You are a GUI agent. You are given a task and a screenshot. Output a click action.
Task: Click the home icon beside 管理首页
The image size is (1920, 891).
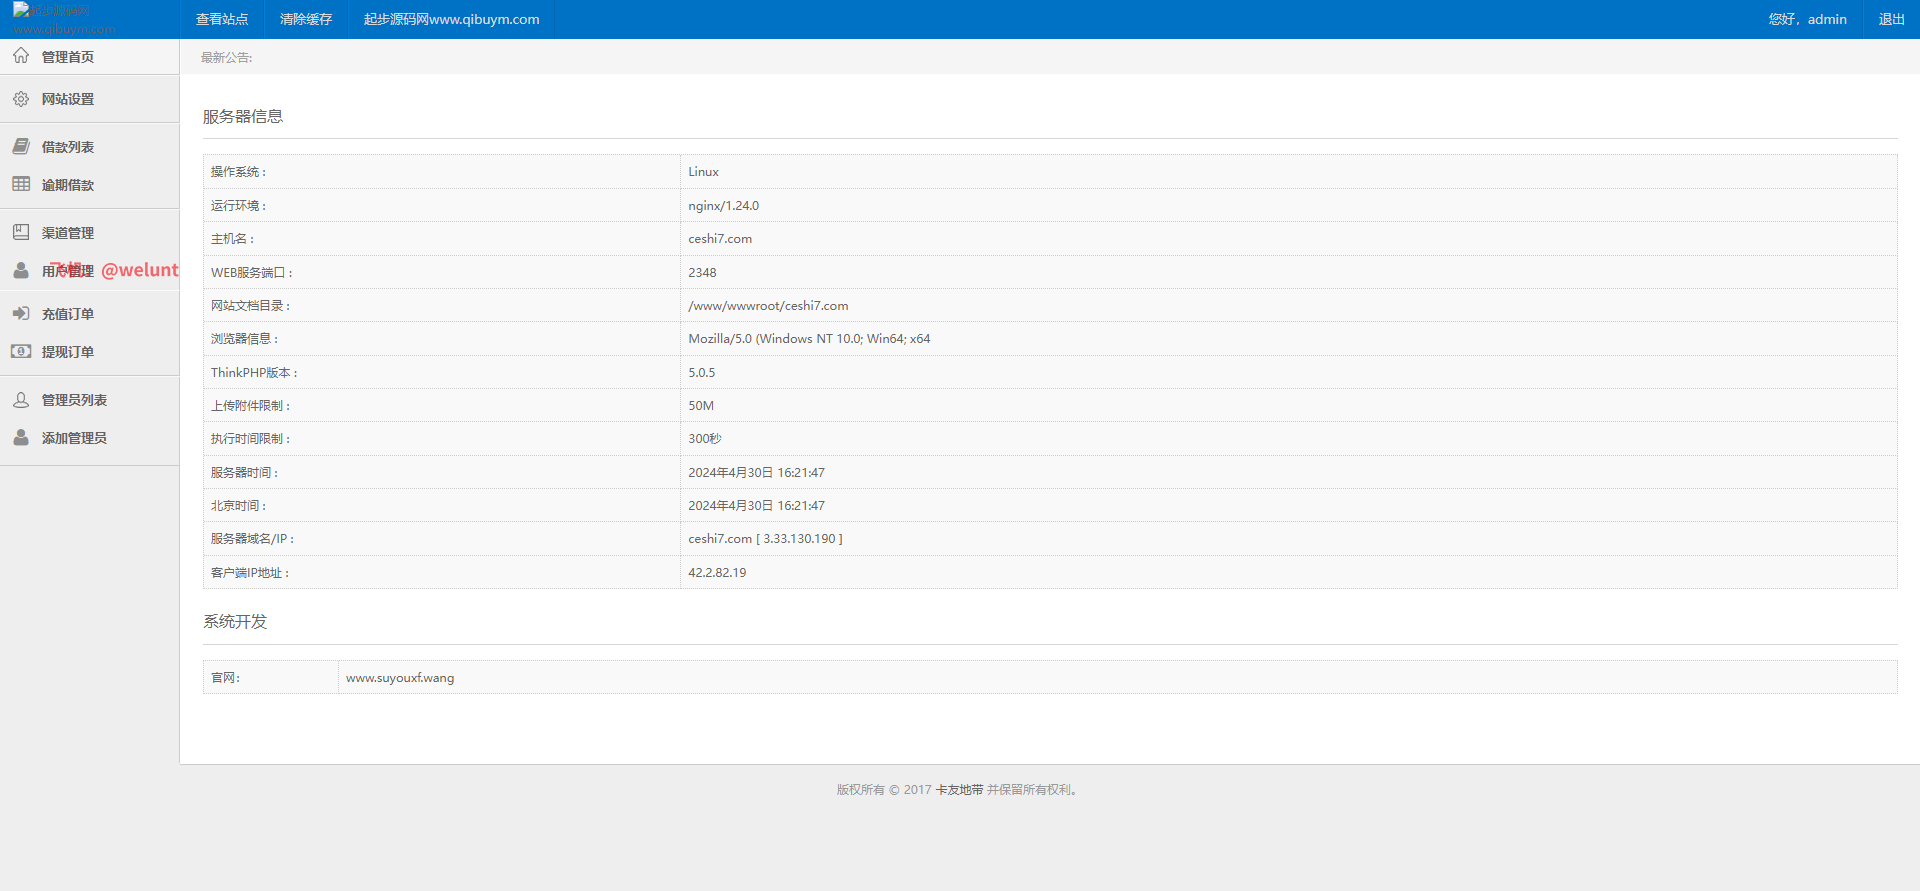[21, 56]
